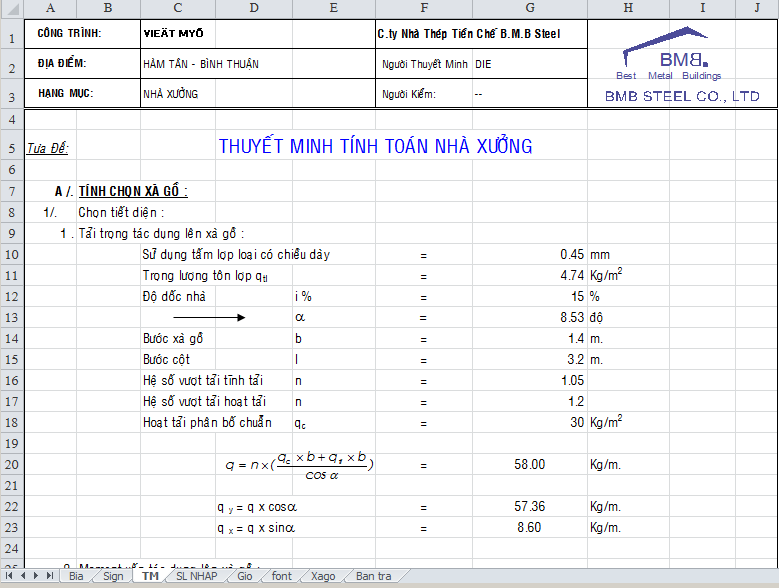Screen dimensions: 779x588
Task: Select the 8.60 result cell
Action: (530, 527)
